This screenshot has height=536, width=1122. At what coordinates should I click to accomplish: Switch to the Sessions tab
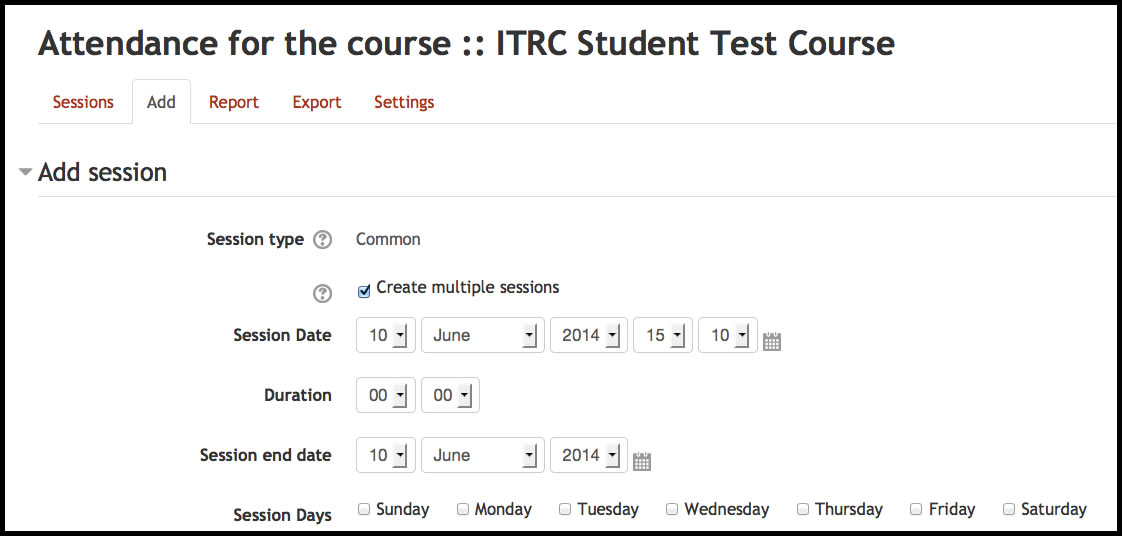83,102
